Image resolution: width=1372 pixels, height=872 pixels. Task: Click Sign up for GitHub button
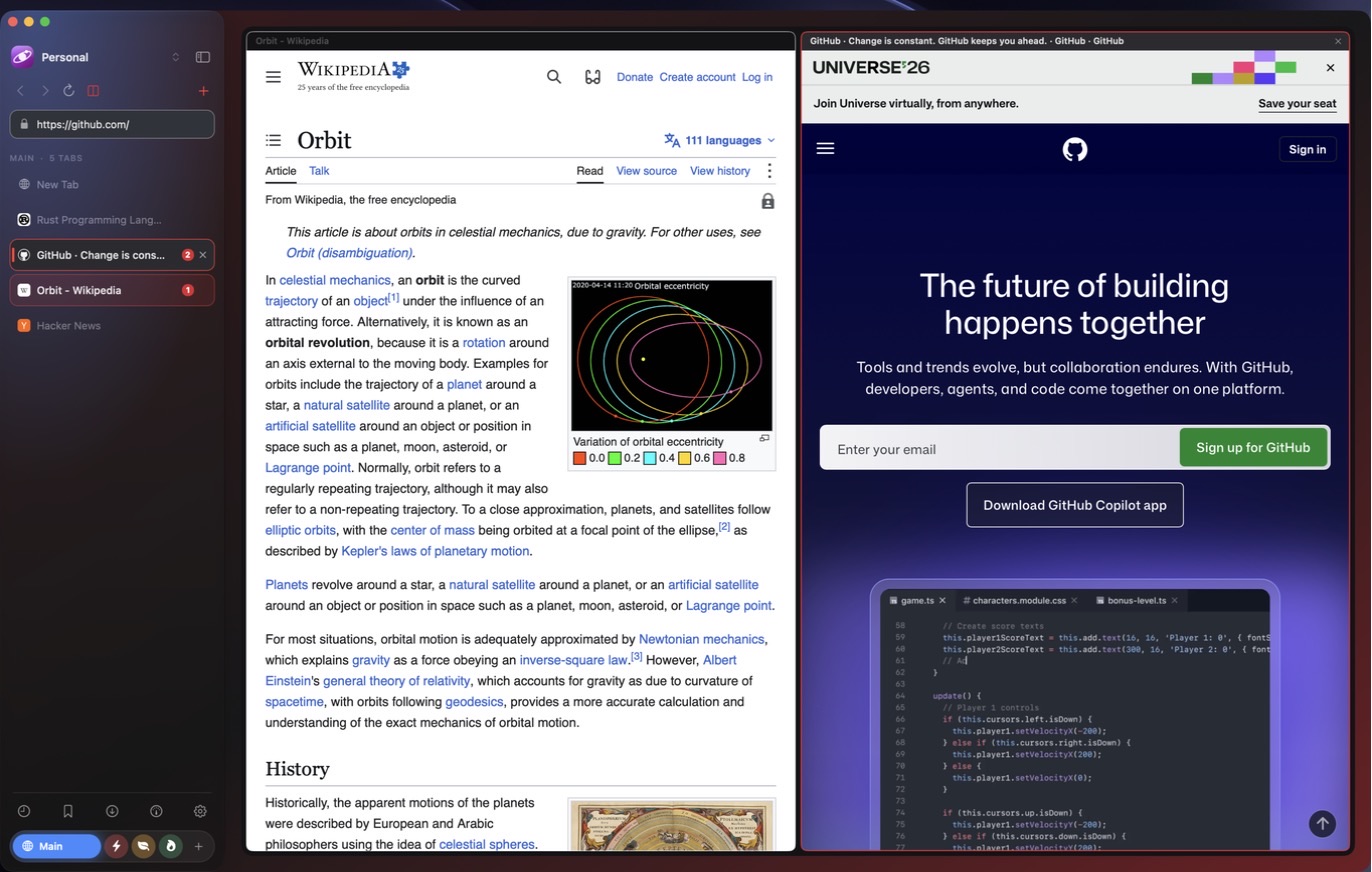pos(1253,448)
